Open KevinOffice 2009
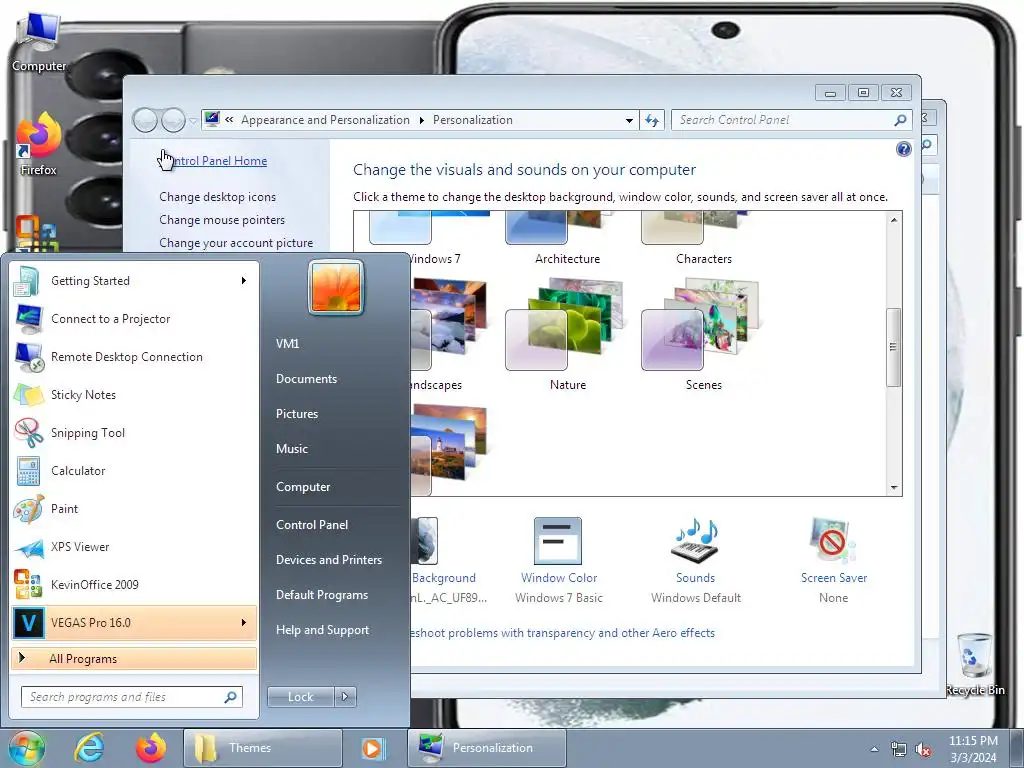The image size is (1024, 768). [x=134, y=584]
